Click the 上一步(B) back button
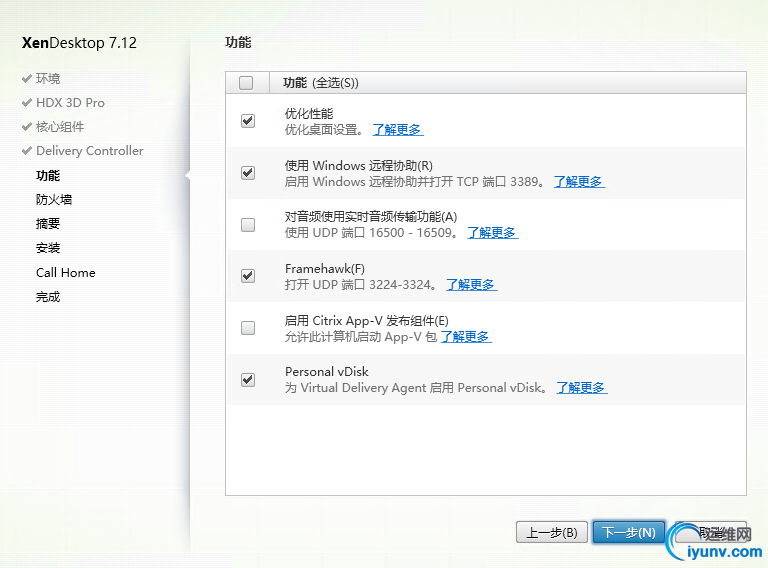This screenshot has height=568, width=768. click(x=552, y=532)
